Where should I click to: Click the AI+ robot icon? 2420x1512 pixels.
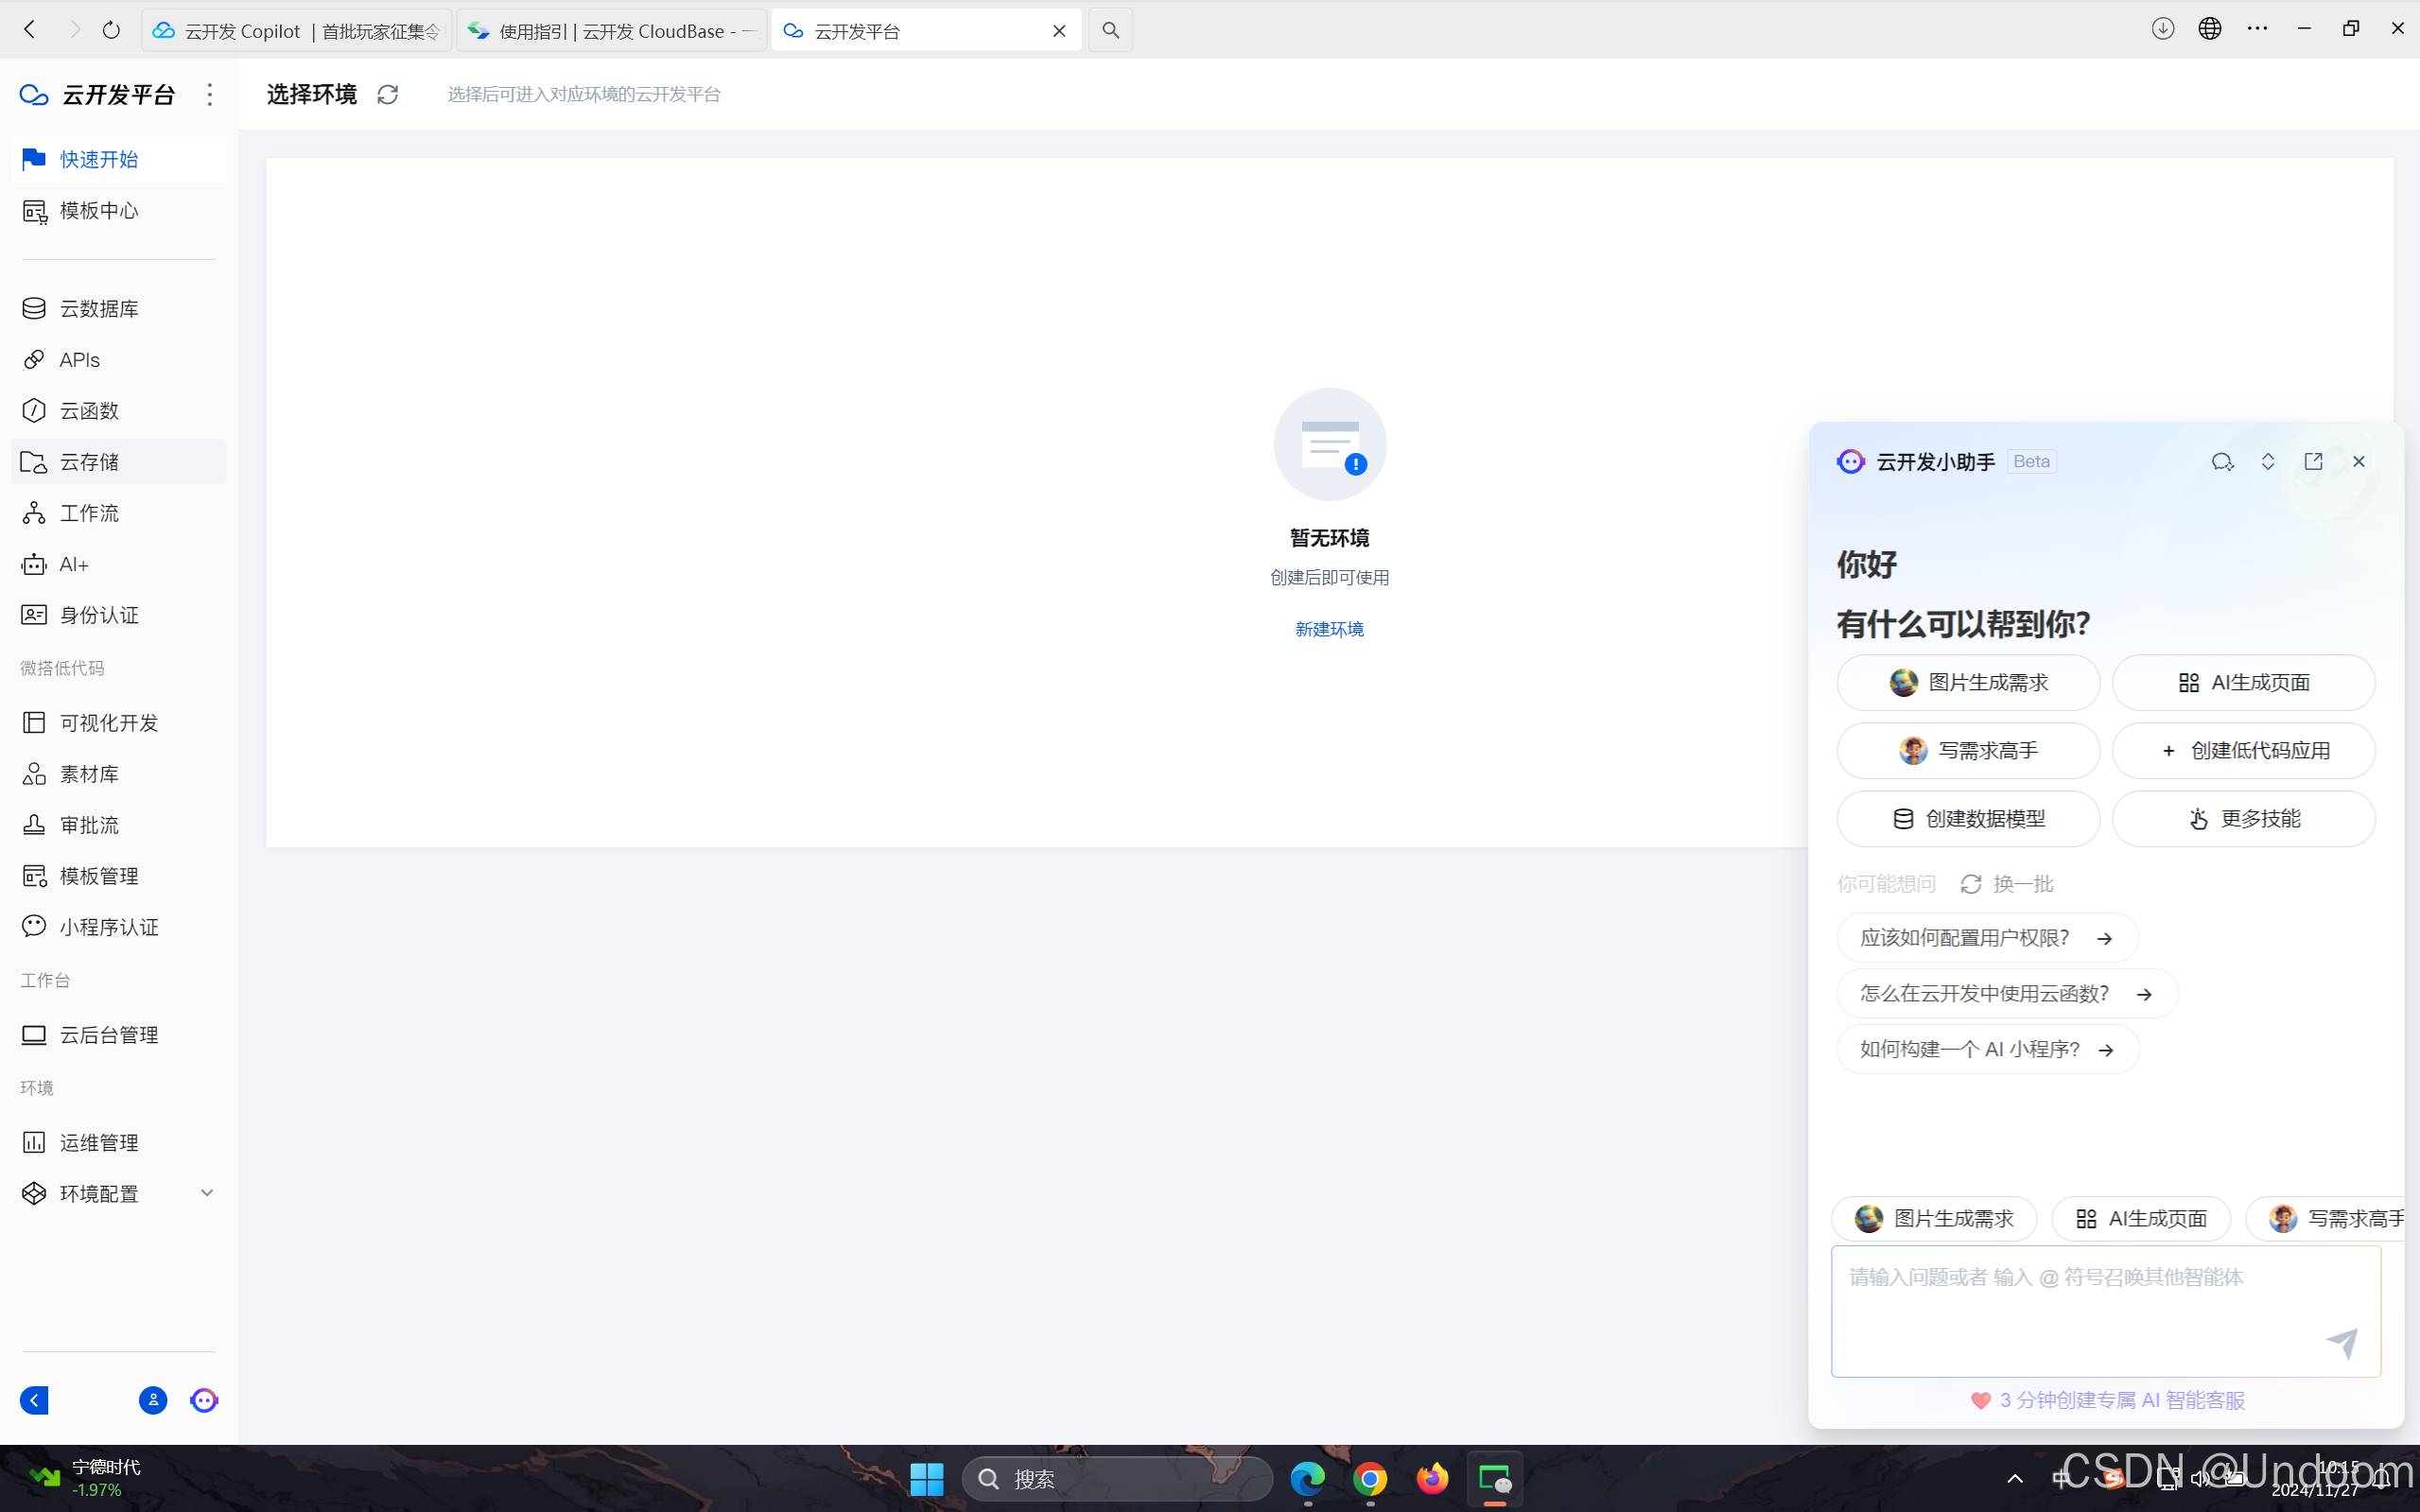[x=34, y=564]
